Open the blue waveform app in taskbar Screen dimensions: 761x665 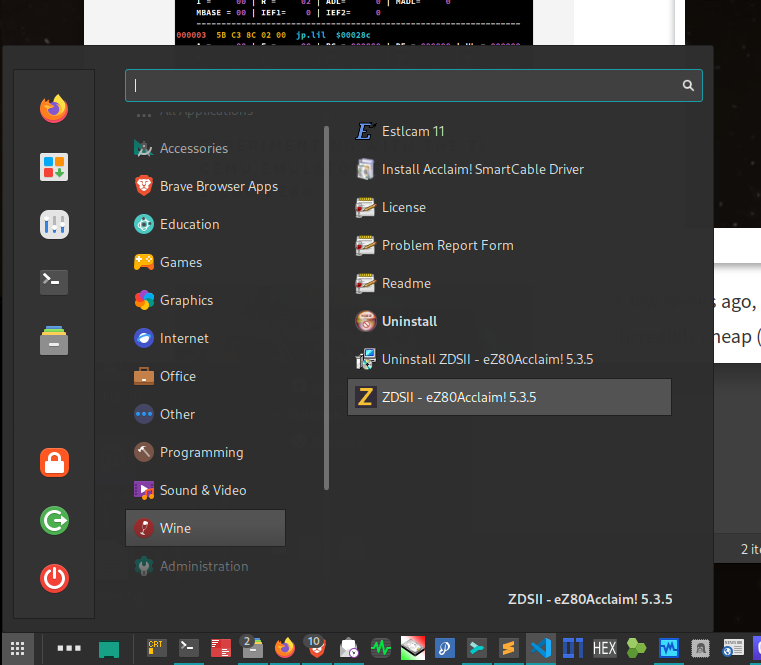tap(669, 648)
